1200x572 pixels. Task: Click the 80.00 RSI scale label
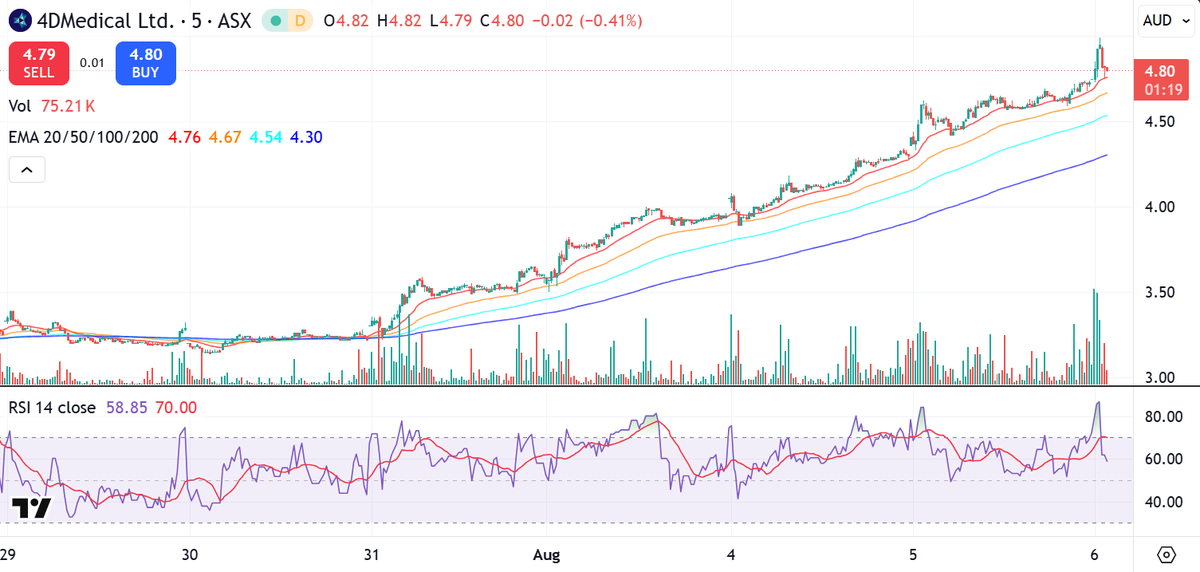[x=1163, y=417]
